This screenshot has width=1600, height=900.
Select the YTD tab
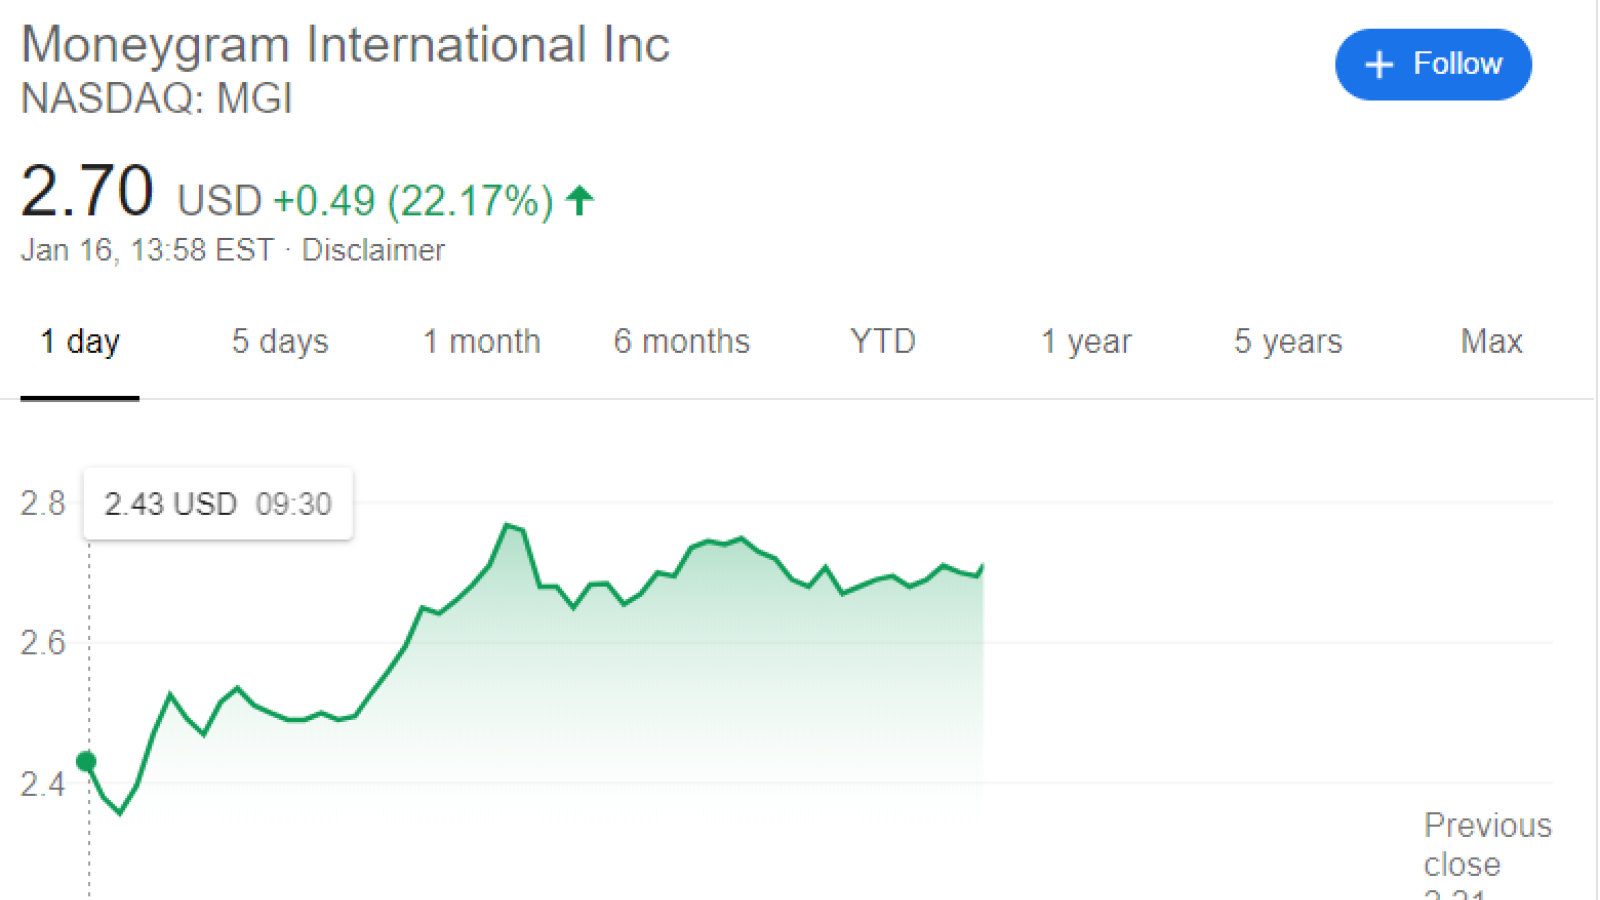883,342
